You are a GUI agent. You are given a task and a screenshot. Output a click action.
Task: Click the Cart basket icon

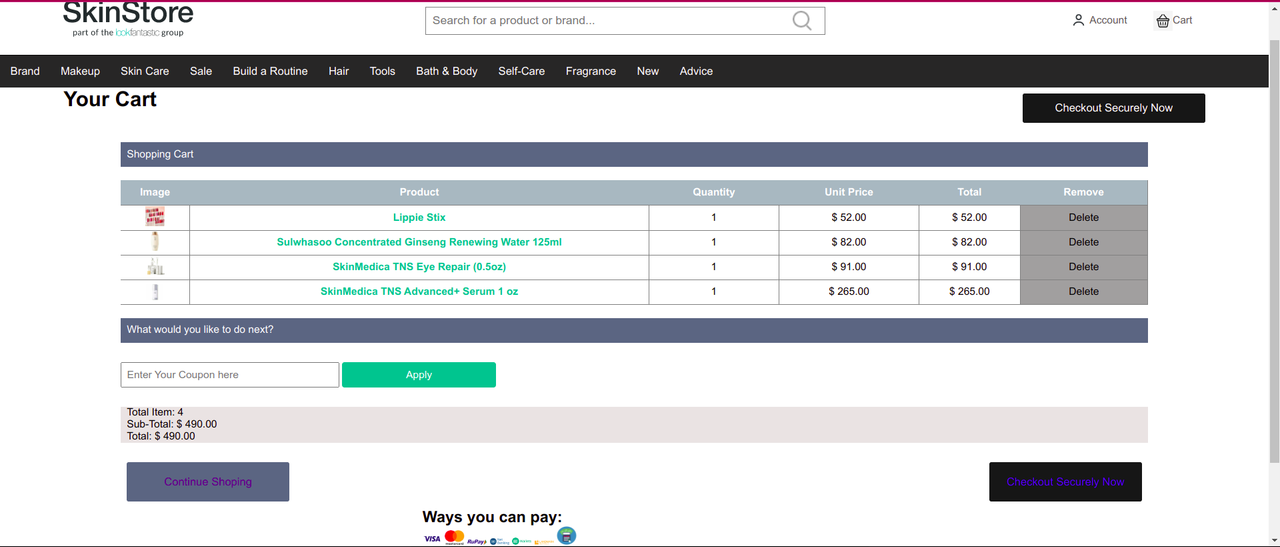[1162, 21]
